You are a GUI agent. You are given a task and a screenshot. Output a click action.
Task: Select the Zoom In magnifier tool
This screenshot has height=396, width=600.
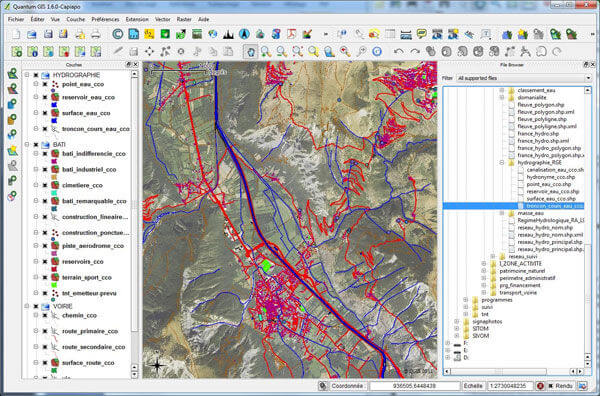pos(266,51)
